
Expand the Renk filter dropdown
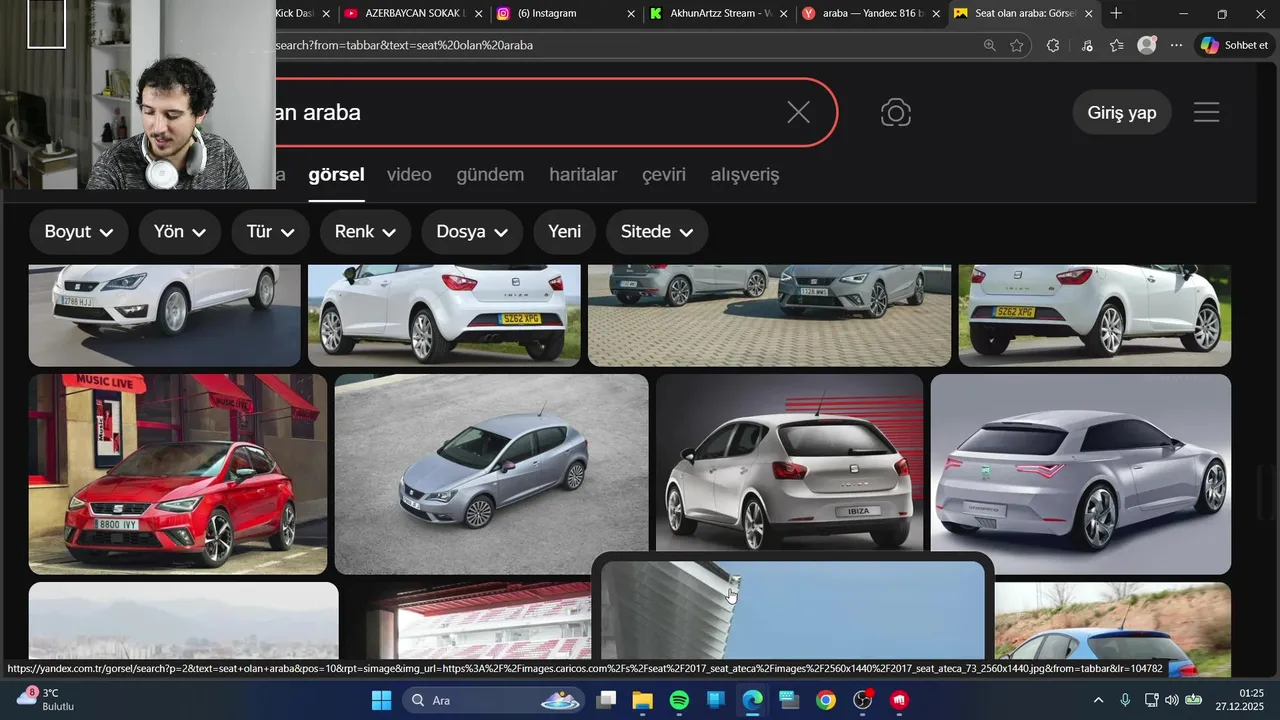click(365, 232)
